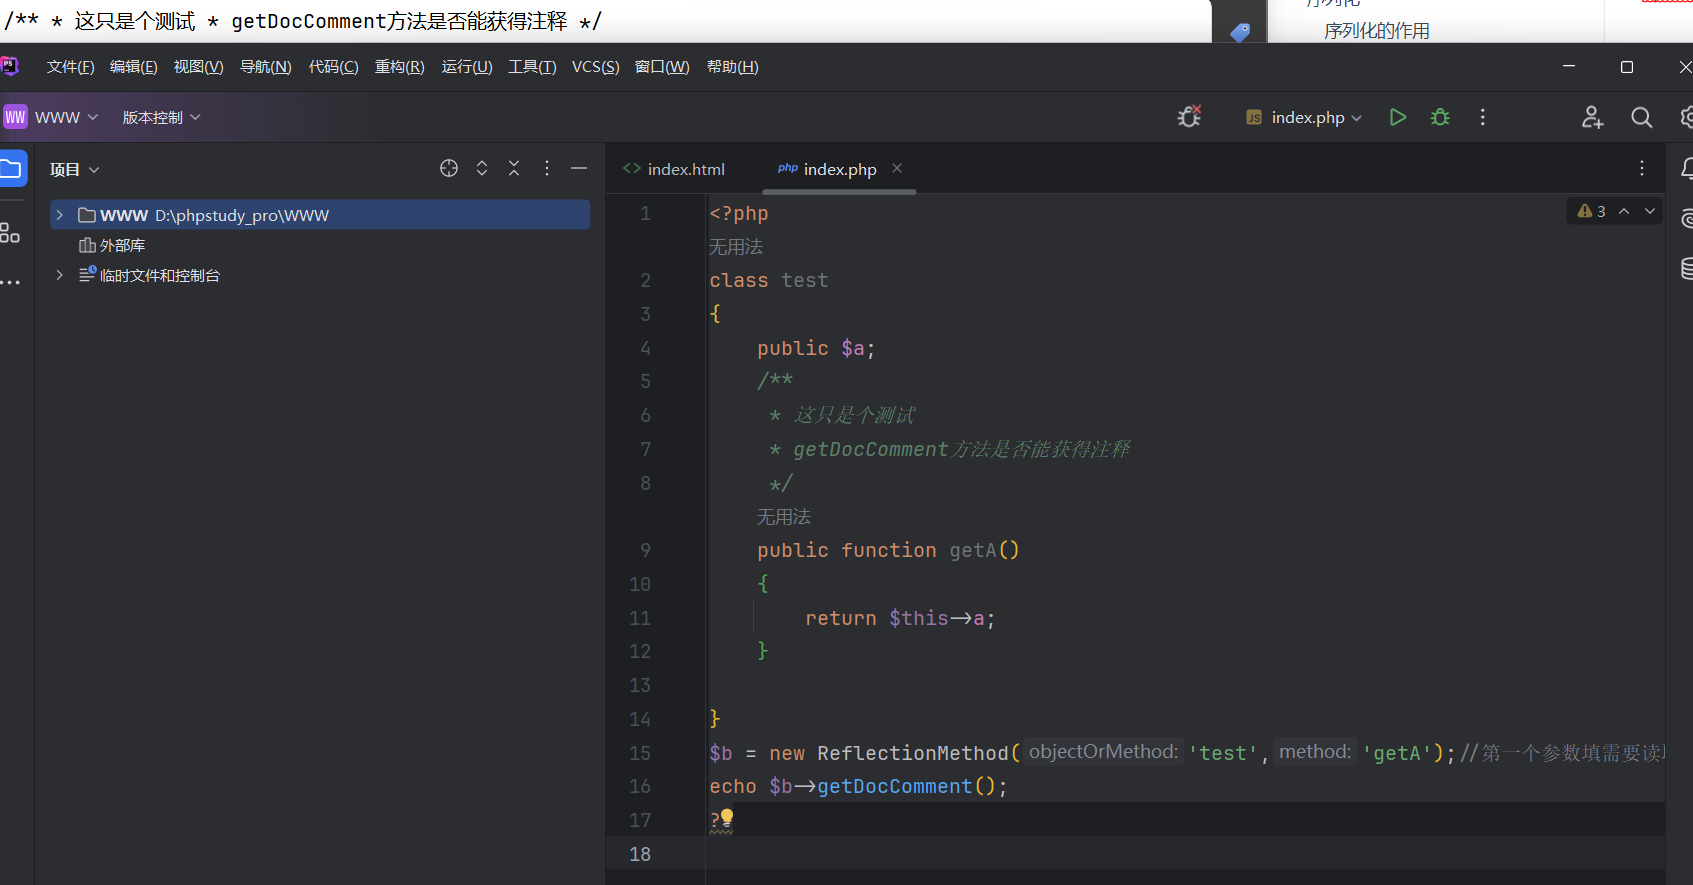Expand the 临时文件和控制台 tree node

60,275
